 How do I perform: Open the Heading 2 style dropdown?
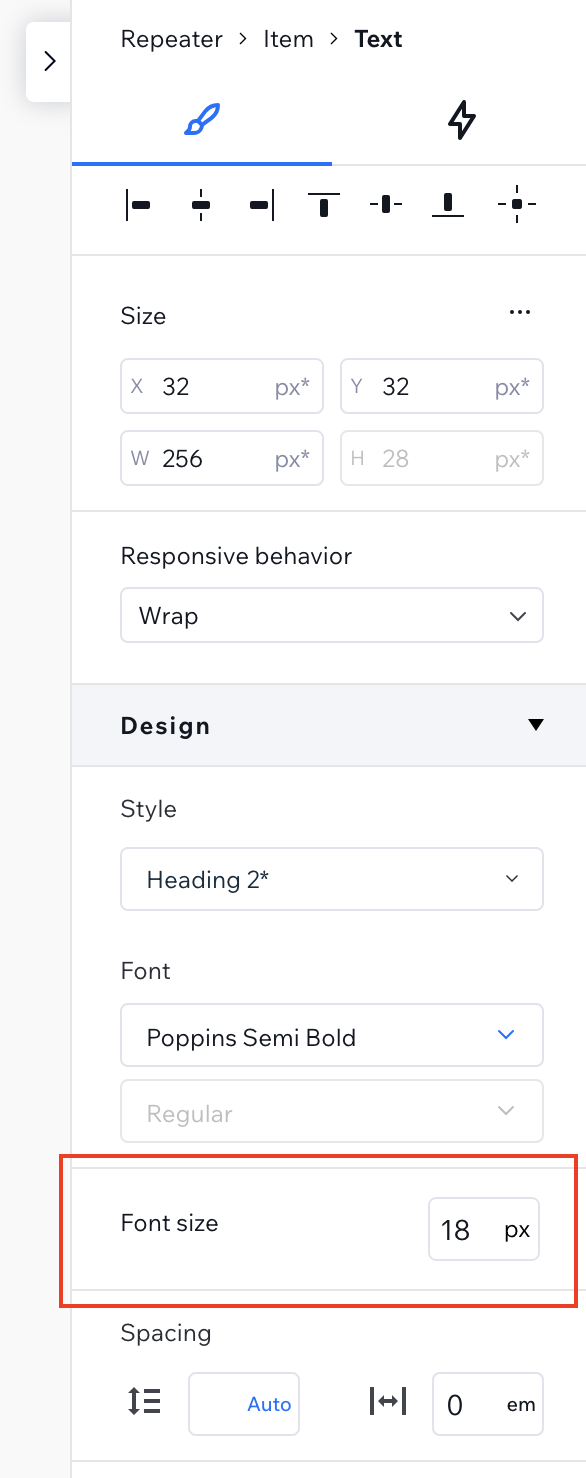pyautogui.click(x=332, y=879)
